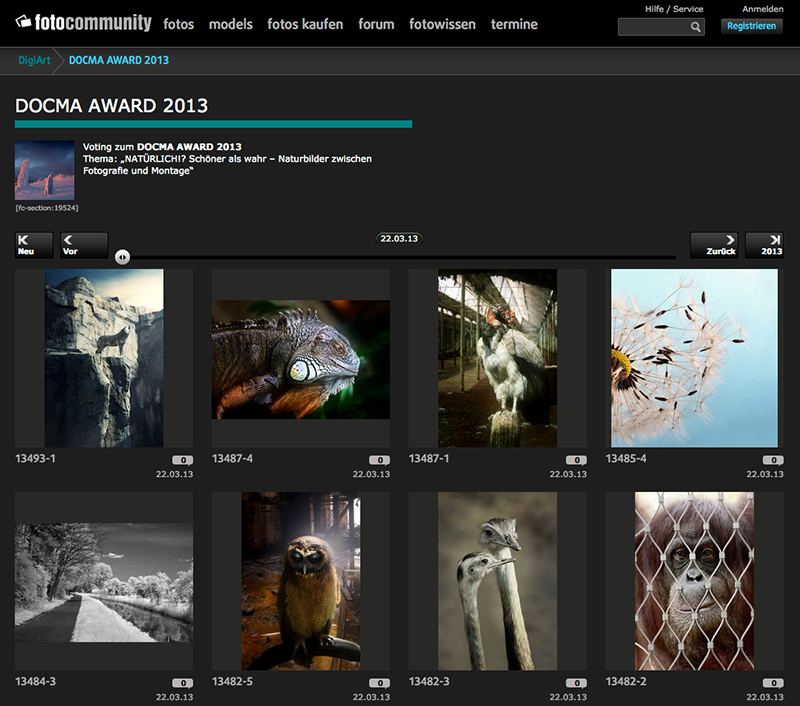Click the title 13482-2
This screenshot has width=800, height=706.
pos(626,681)
